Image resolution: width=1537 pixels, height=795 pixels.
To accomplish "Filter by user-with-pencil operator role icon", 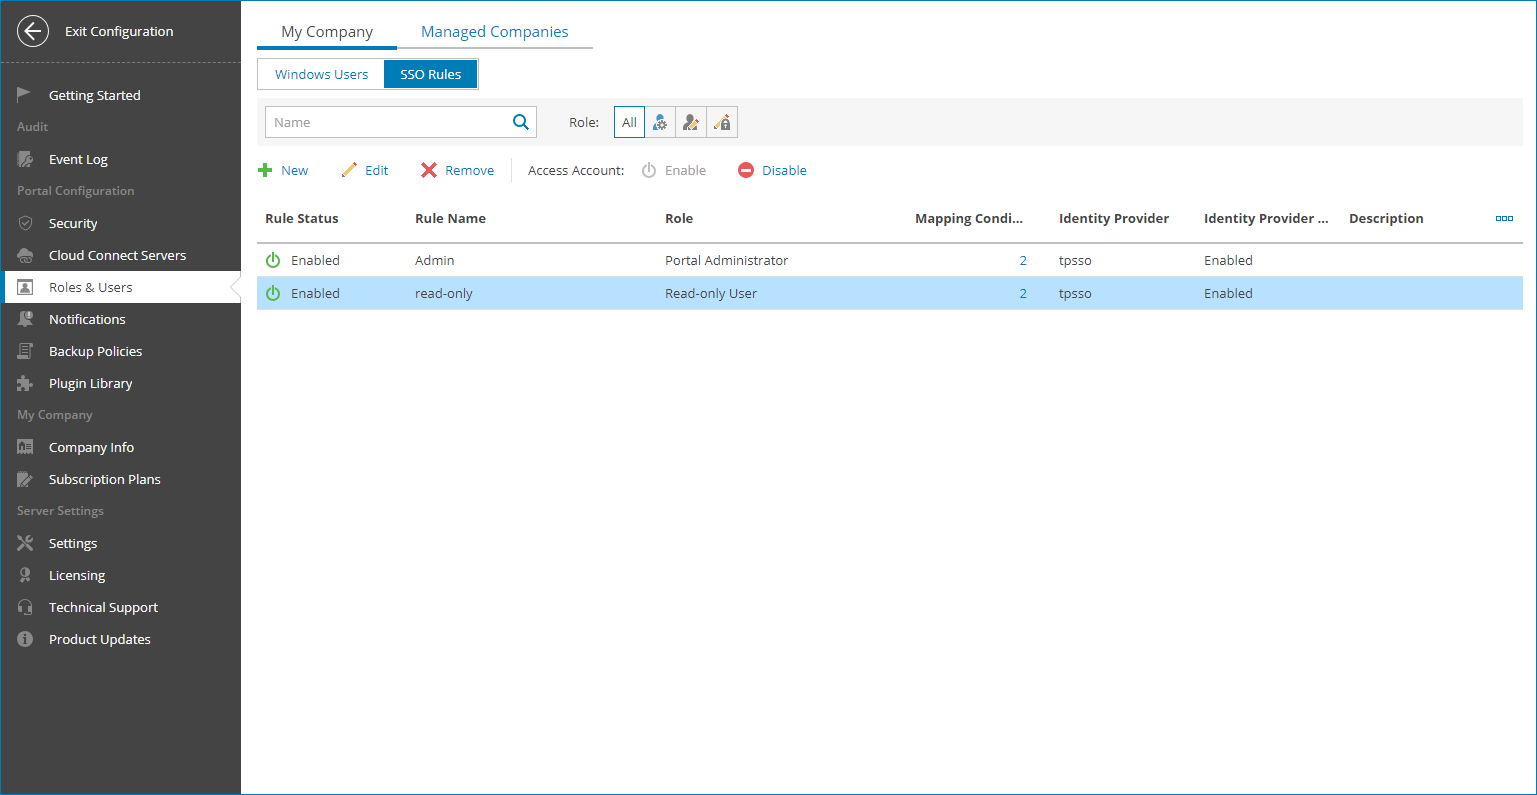I will click(691, 122).
